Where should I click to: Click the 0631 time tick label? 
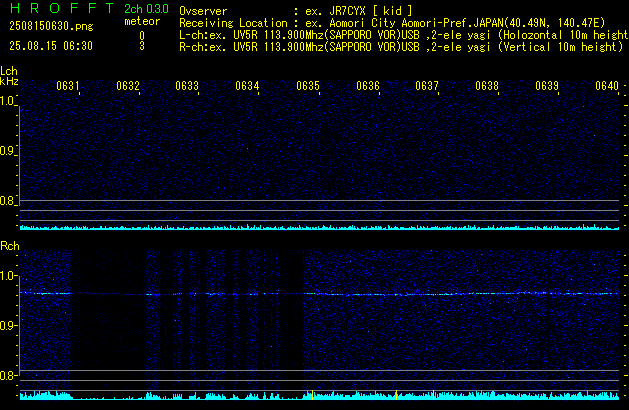point(68,86)
